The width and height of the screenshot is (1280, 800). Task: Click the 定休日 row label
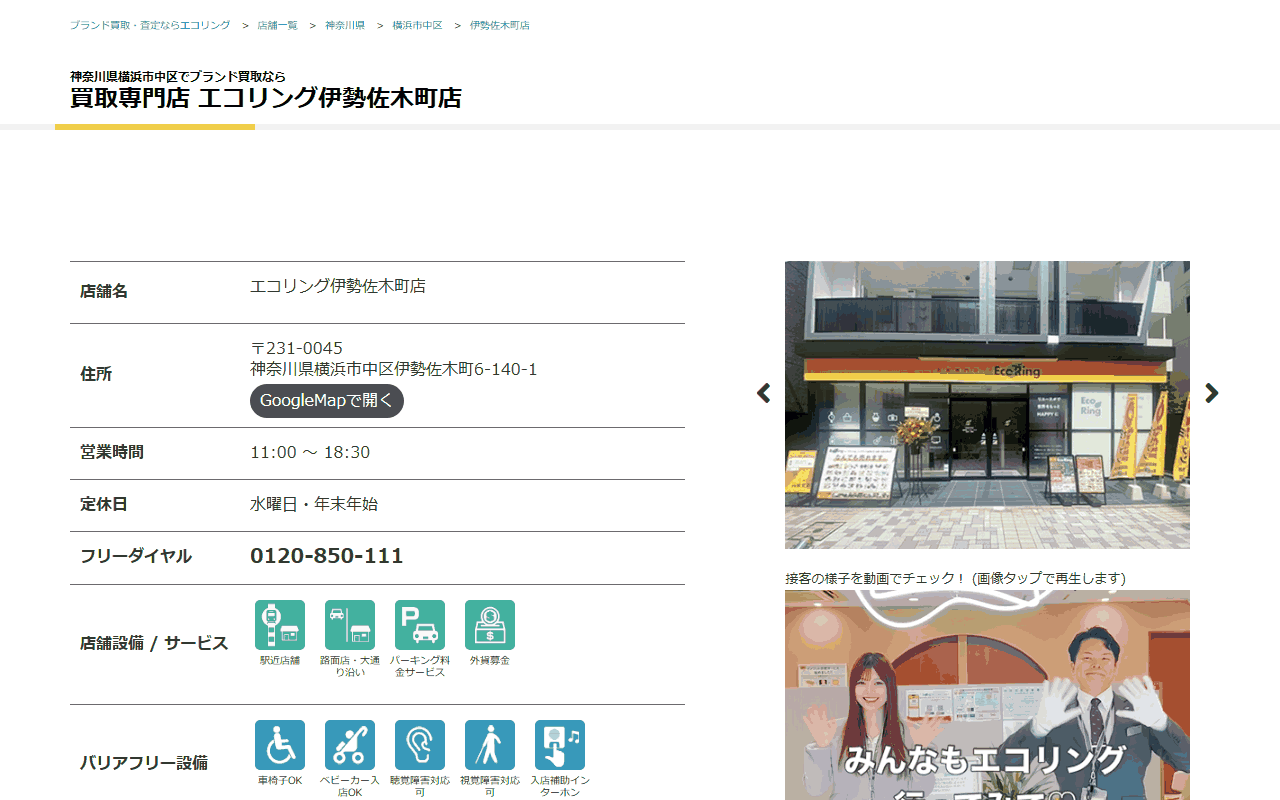point(104,504)
